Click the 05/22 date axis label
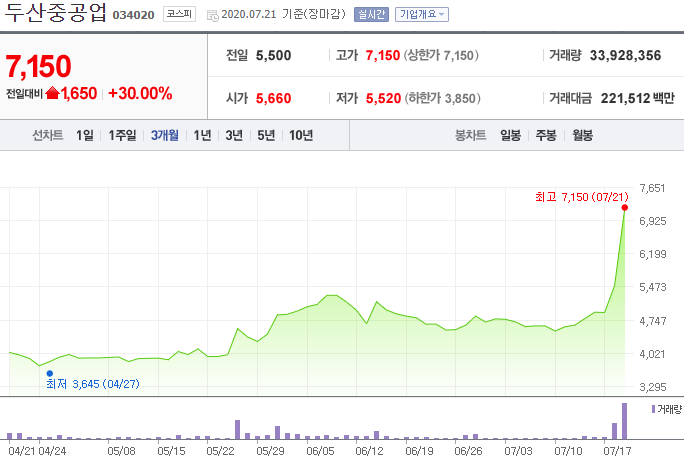684x458 pixels. point(220,451)
